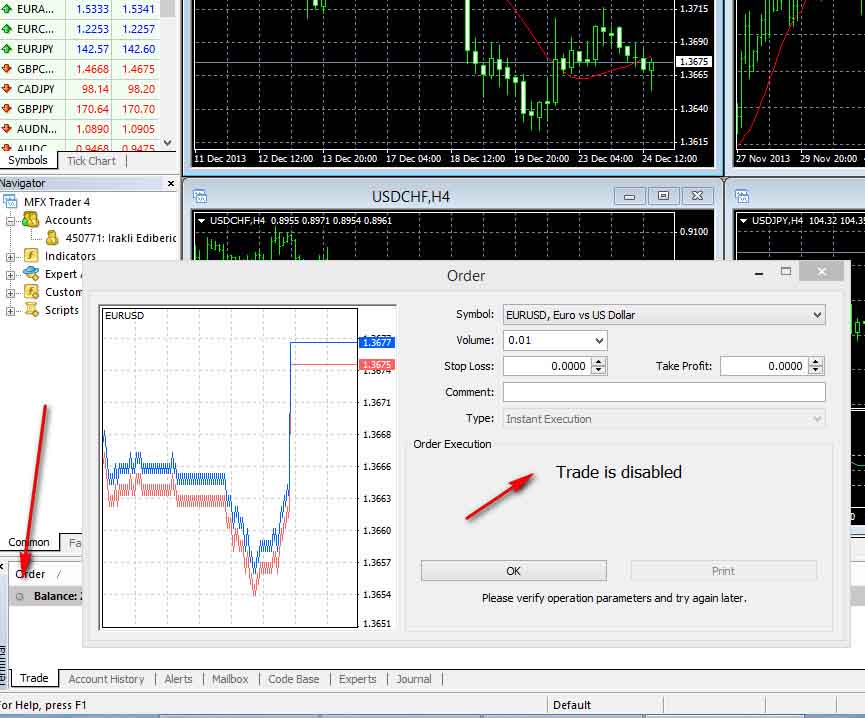The image size is (865, 718).
Task: Decrease Stop Loss with the down stepper
Action: click(599, 371)
